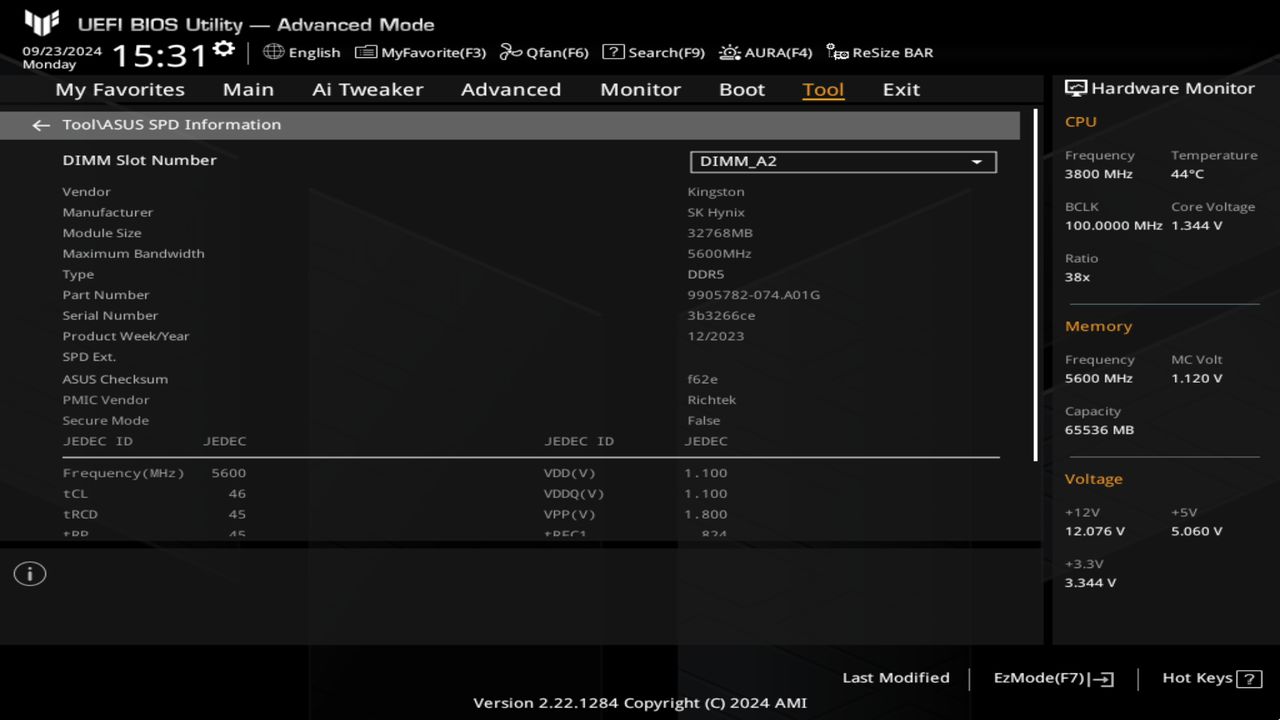
Task: Click the clock time 15:31
Action: [x=159, y=54]
